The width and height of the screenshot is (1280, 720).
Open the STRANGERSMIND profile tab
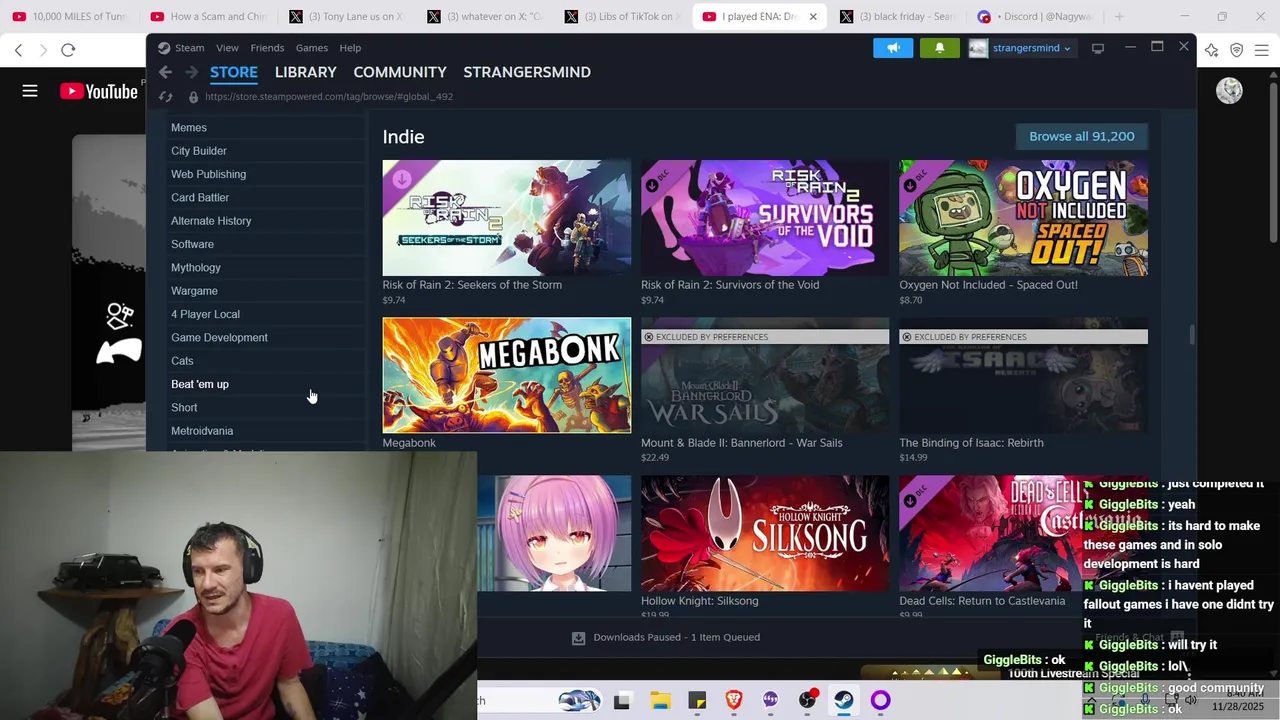click(527, 72)
